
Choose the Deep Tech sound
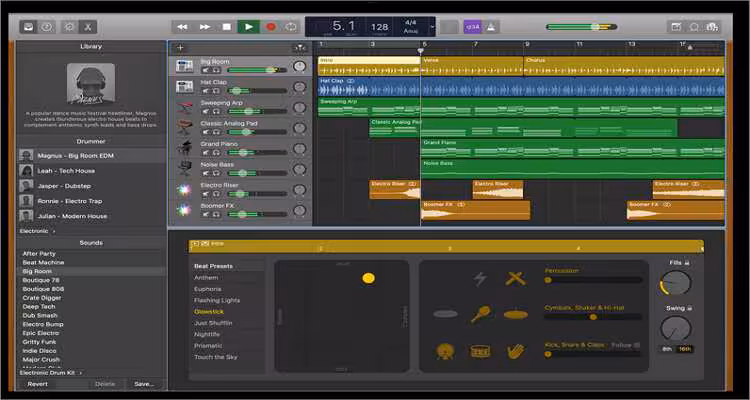[x=39, y=307]
